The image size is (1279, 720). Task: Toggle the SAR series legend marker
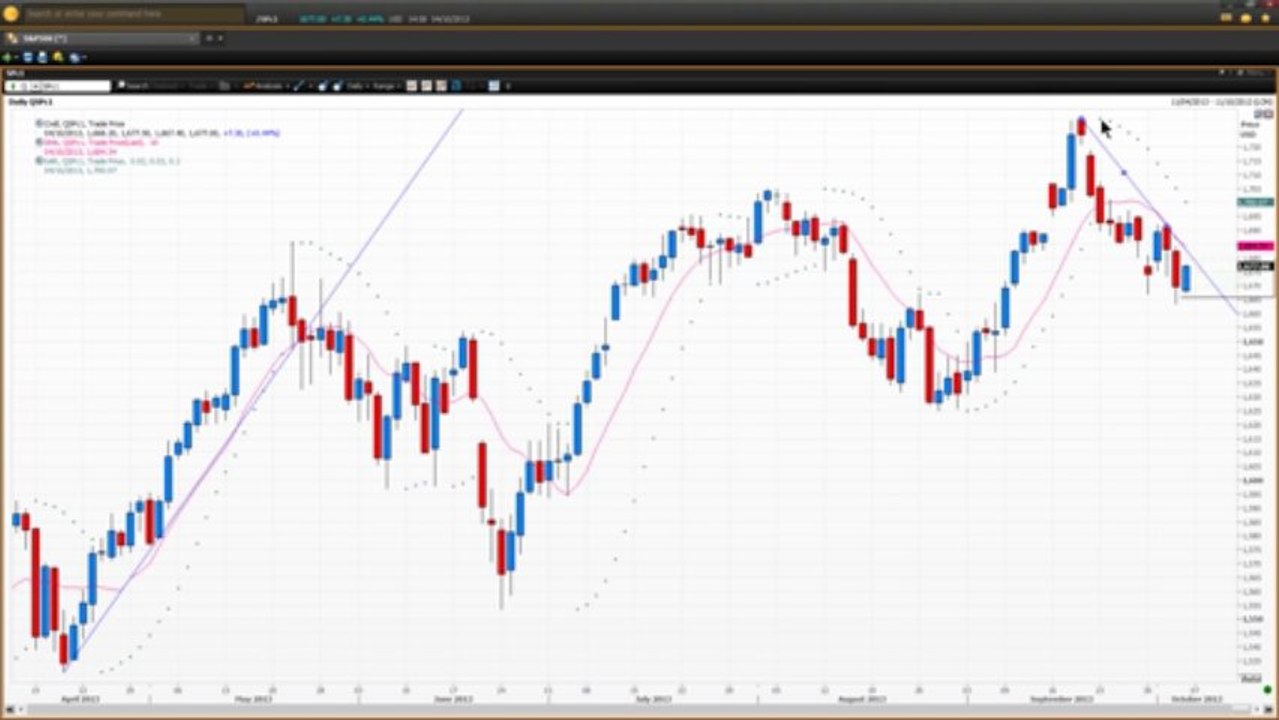(x=39, y=160)
